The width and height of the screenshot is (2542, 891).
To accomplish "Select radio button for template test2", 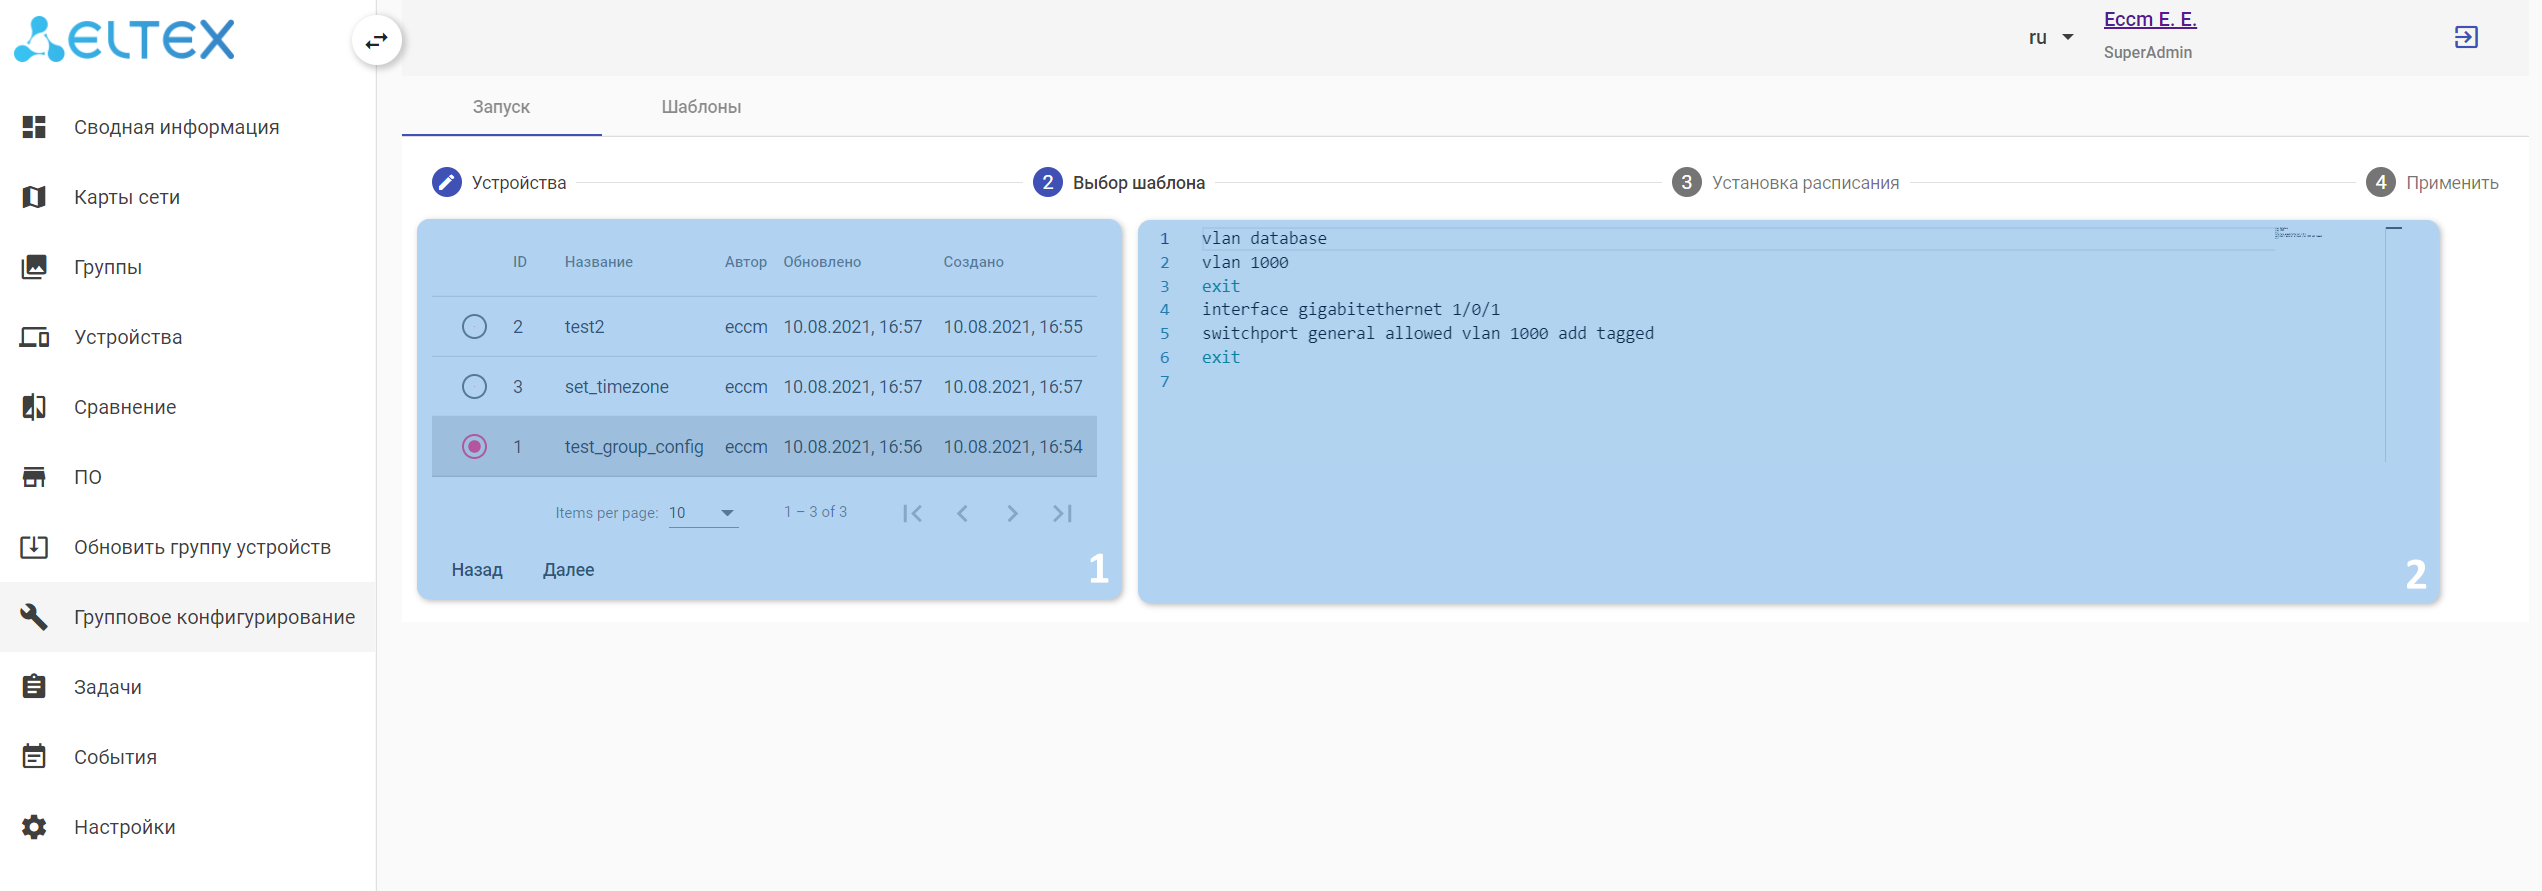I will click(x=475, y=327).
